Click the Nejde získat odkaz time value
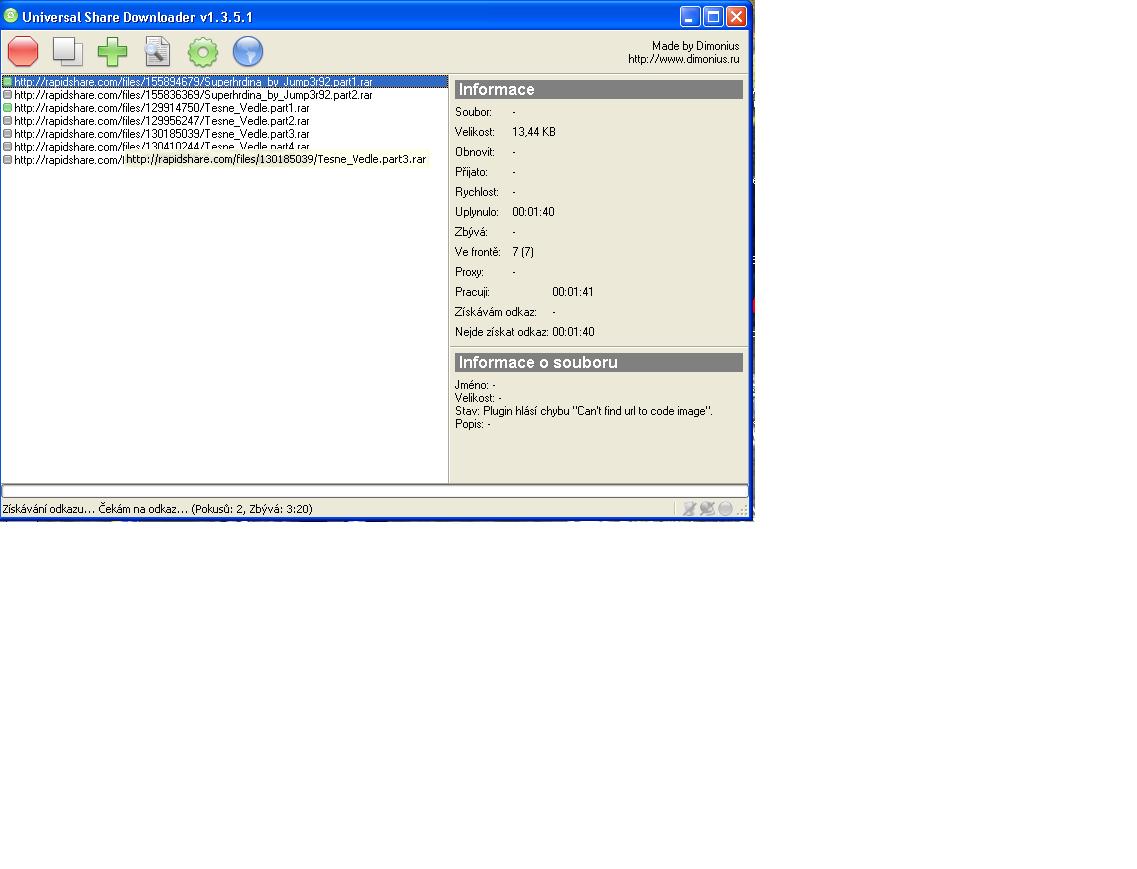The width and height of the screenshot is (1137, 869). click(x=574, y=331)
